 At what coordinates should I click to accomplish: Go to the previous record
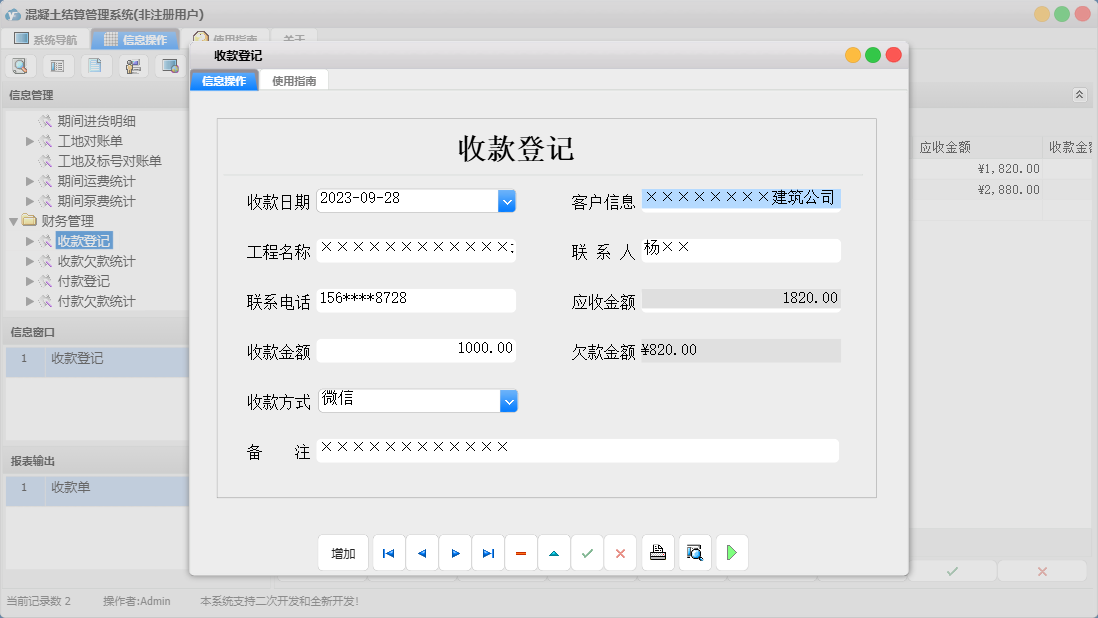tap(421, 552)
